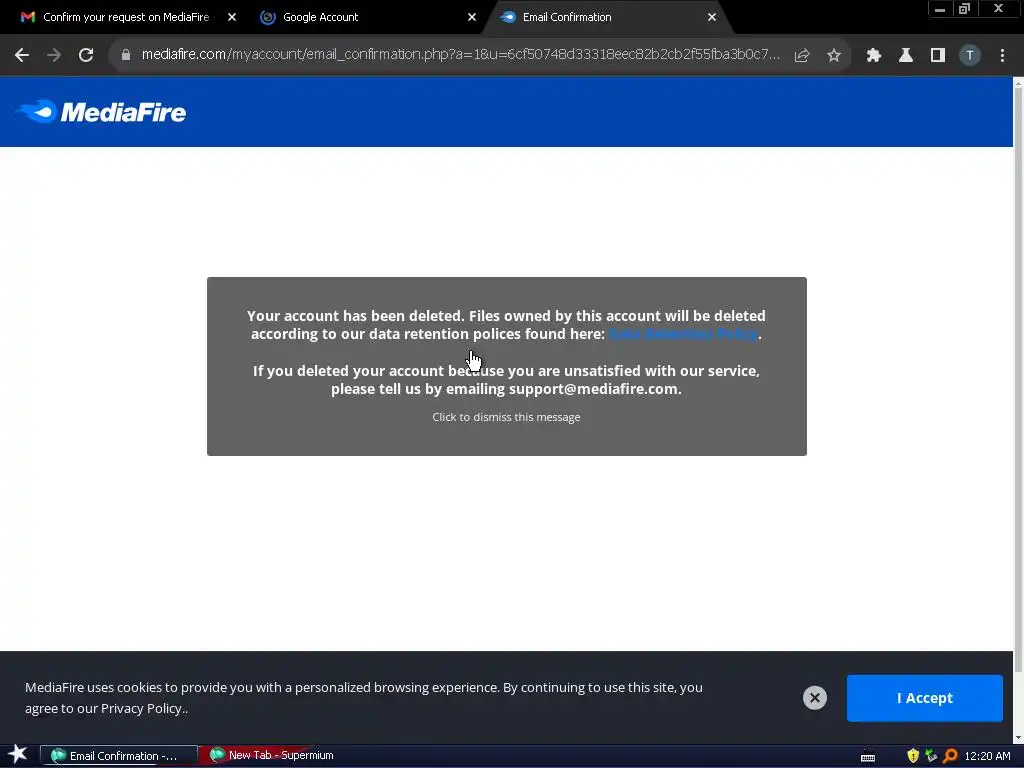The height and width of the screenshot is (768, 1024).
Task: Click to dismiss this message text
Action: (x=506, y=417)
